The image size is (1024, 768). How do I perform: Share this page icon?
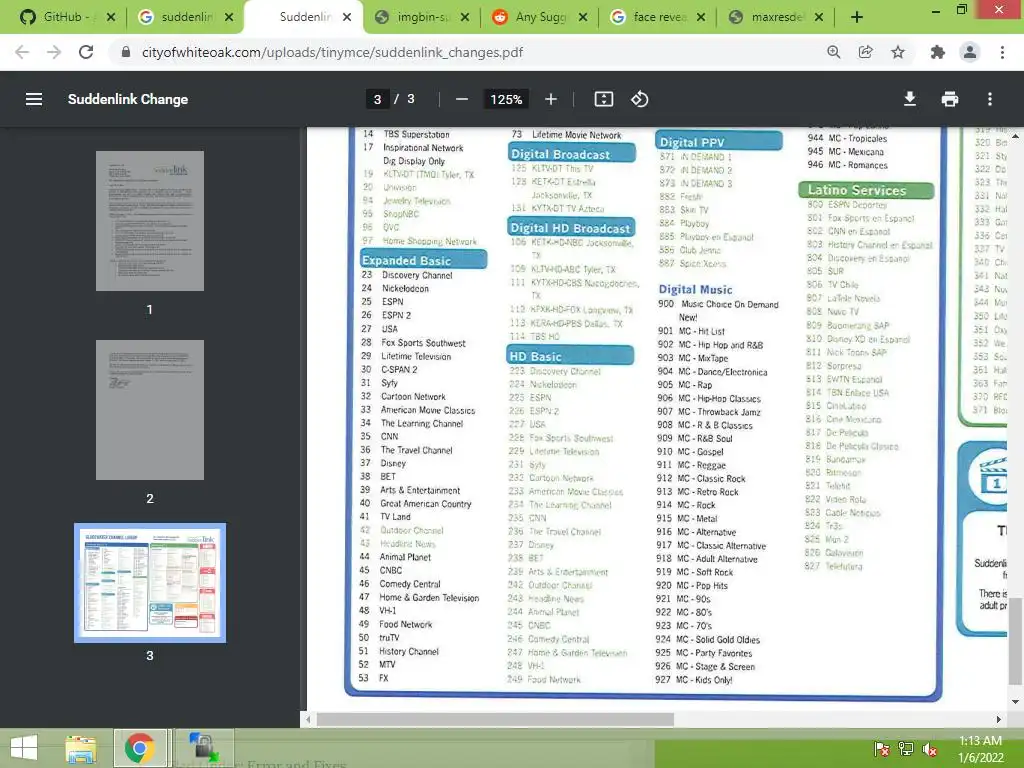(866, 52)
